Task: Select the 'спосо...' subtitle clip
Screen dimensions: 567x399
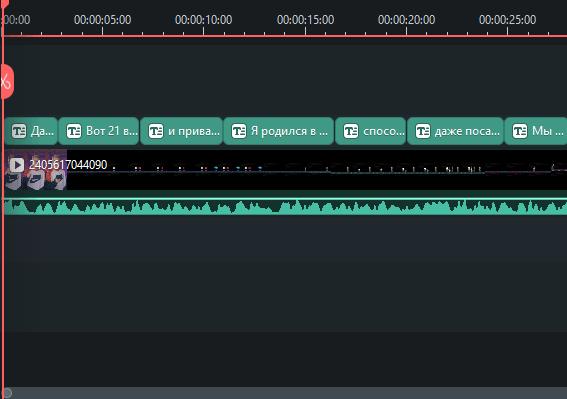Action: click(x=371, y=131)
